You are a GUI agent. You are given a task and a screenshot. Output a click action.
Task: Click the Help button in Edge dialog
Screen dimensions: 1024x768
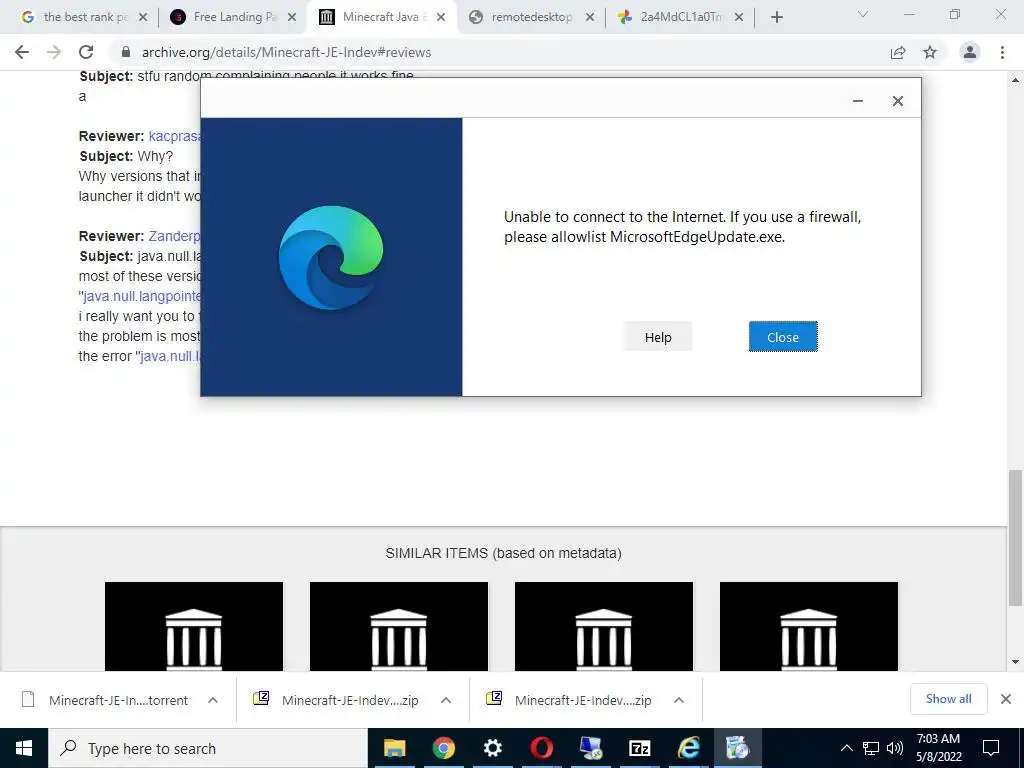tap(658, 337)
